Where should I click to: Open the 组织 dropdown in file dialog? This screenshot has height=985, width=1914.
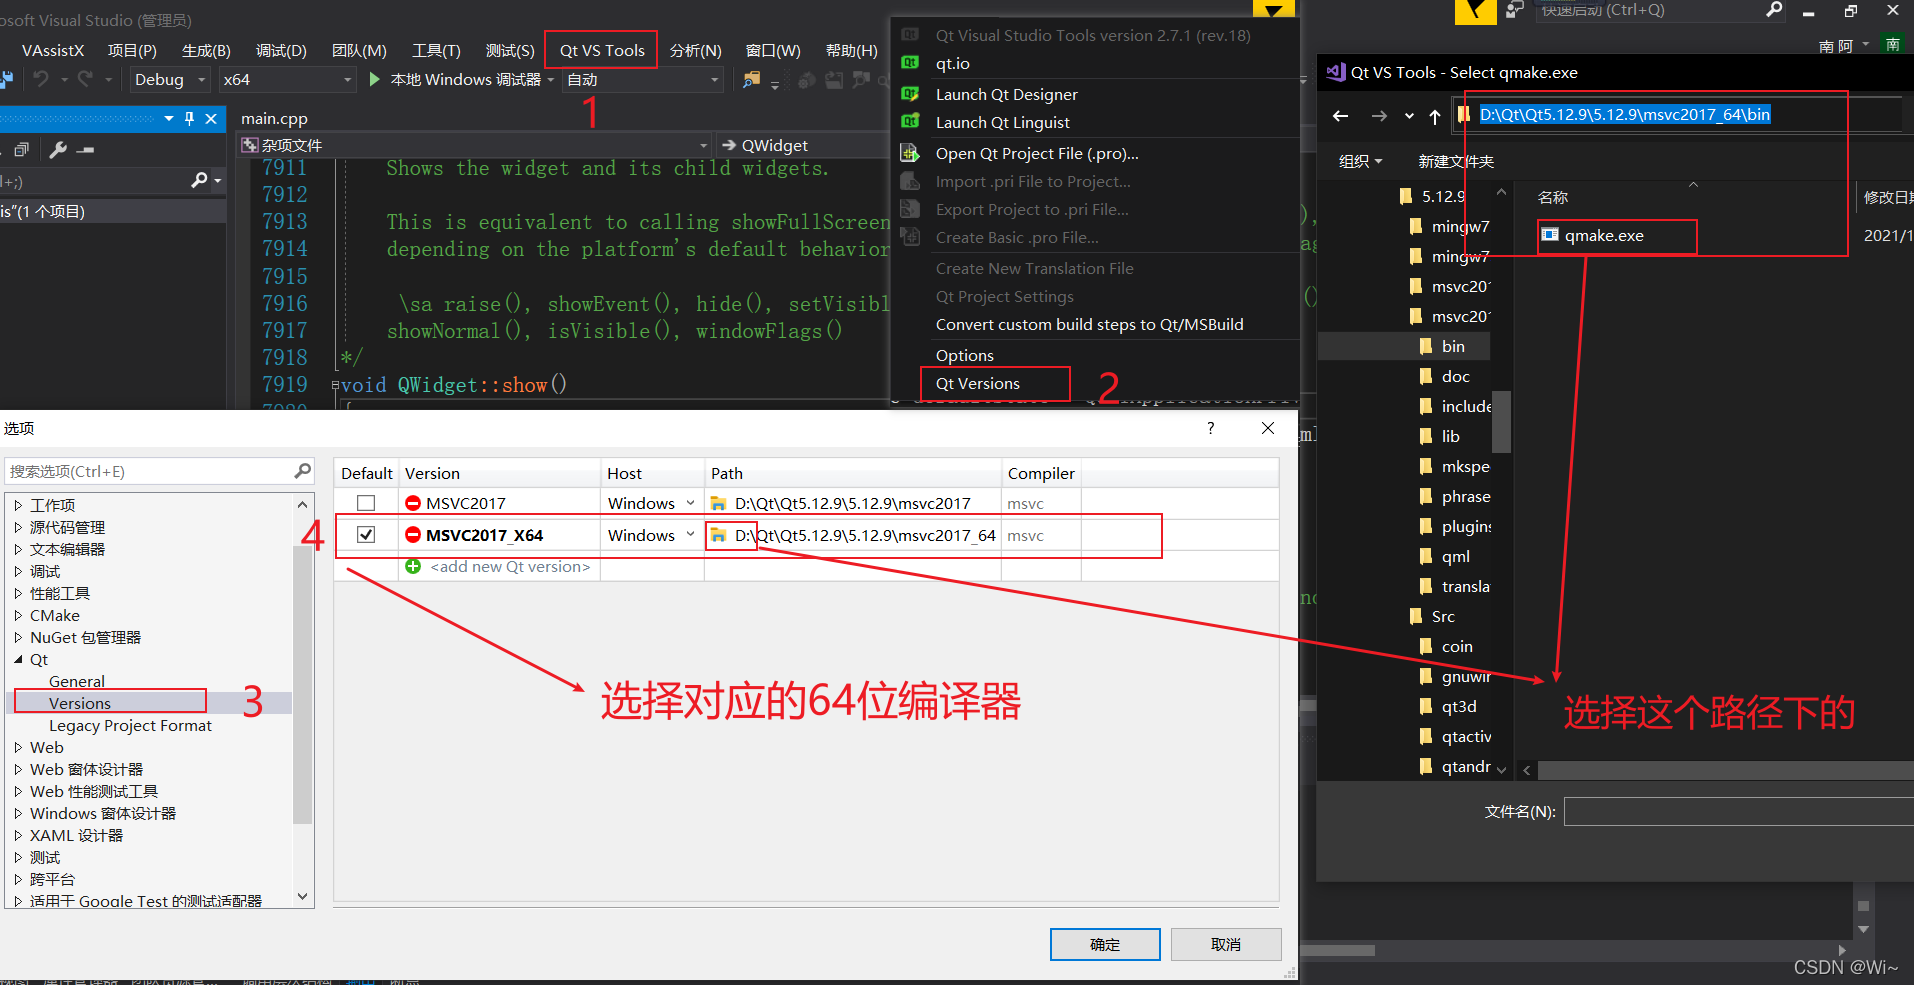[x=1360, y=161]
